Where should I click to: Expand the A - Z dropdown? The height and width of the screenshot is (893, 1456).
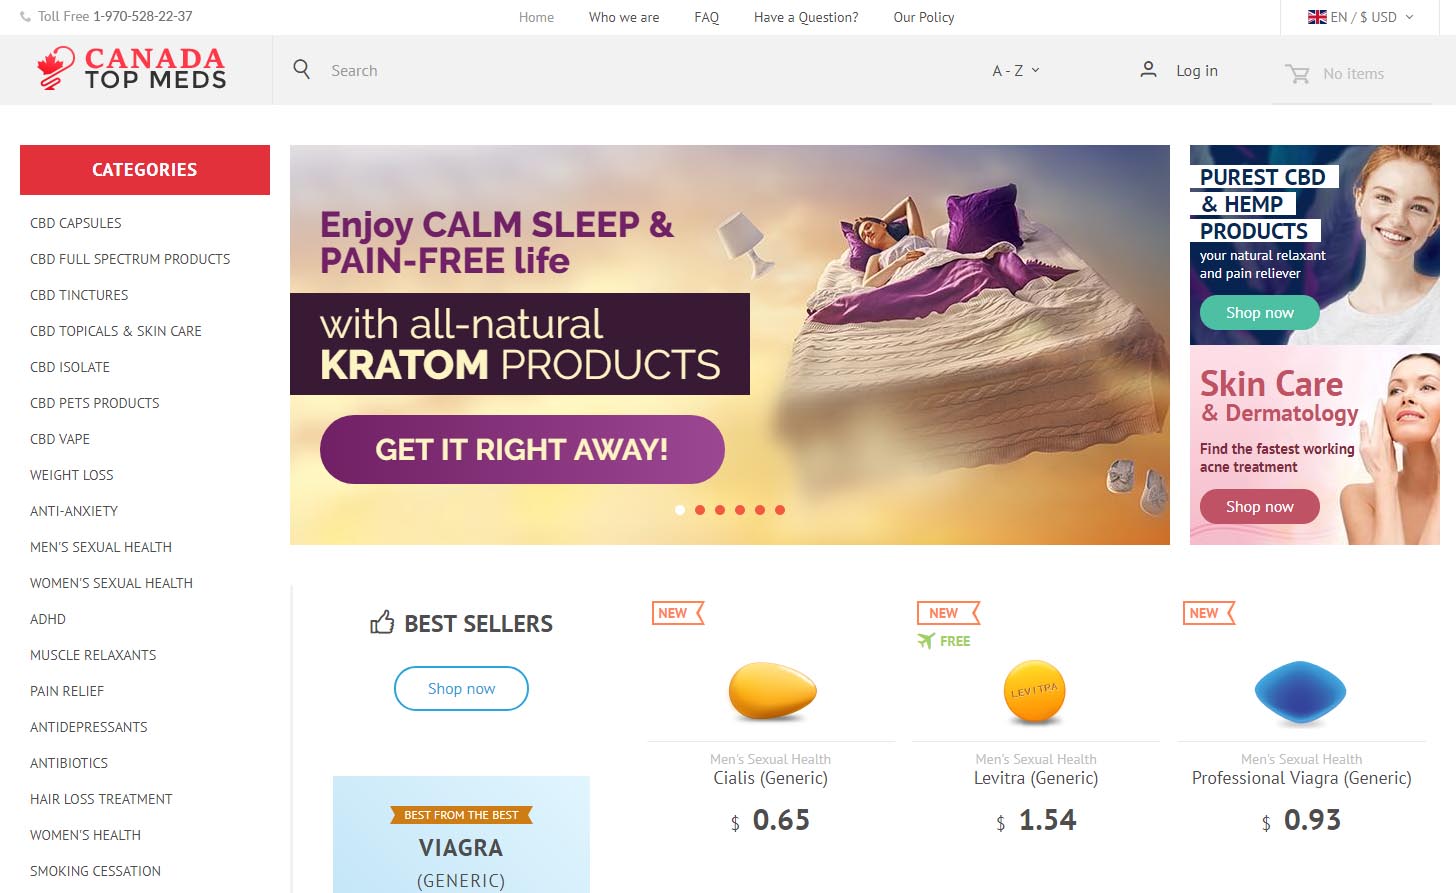click(x=1016, y=70)
